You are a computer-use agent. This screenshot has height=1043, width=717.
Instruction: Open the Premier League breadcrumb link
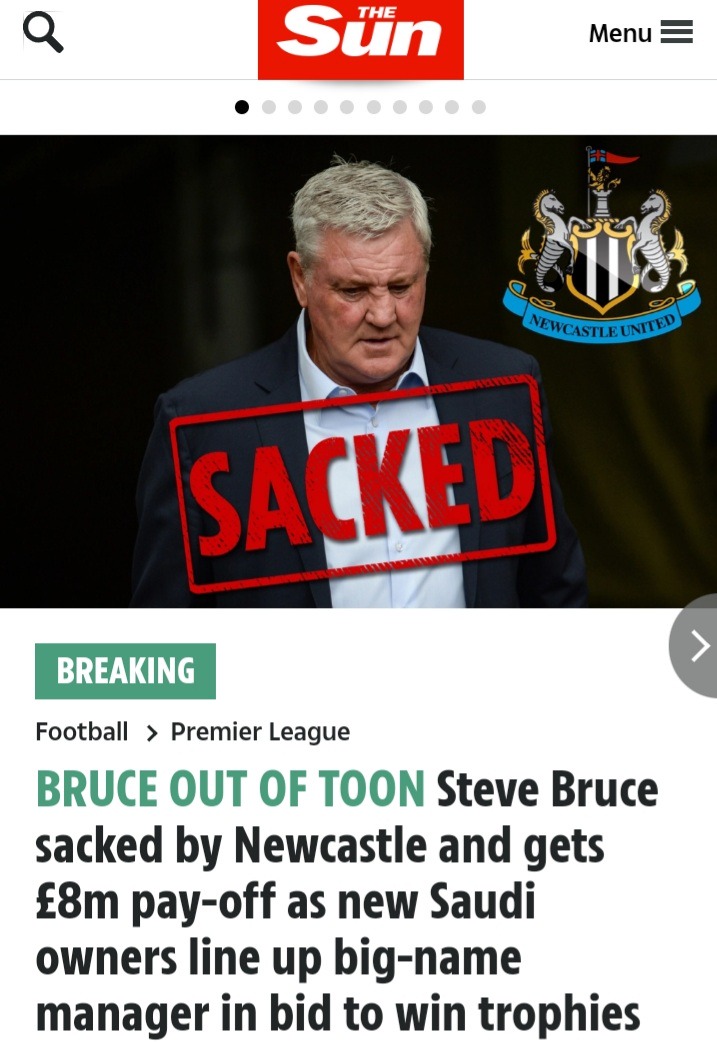[260, 732]
